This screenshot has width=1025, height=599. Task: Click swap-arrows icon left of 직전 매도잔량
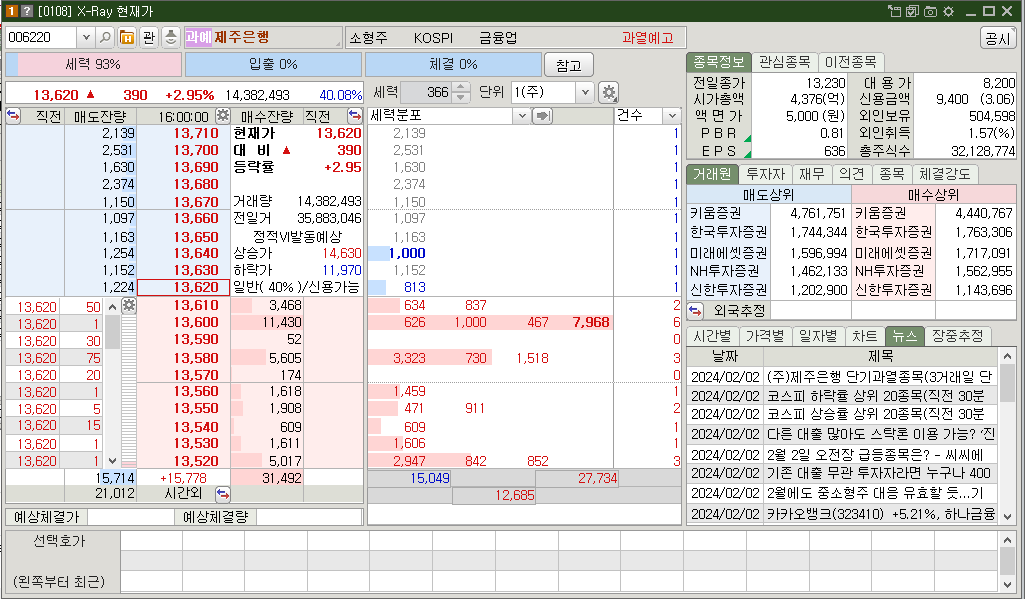tap(13, 116)
